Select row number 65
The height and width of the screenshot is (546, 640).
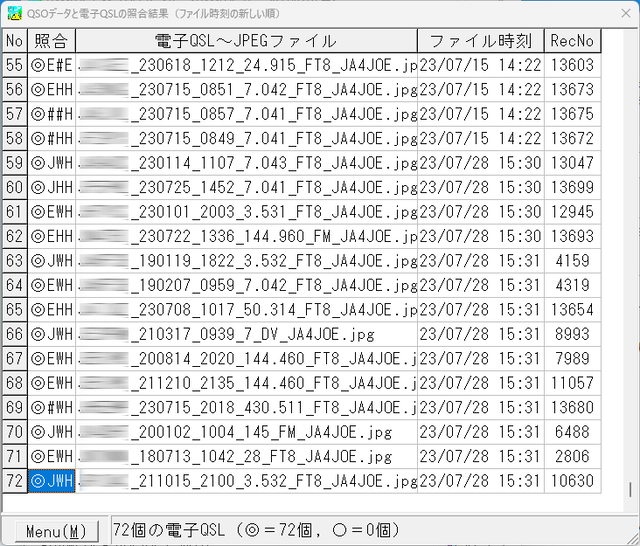[15, 310]
